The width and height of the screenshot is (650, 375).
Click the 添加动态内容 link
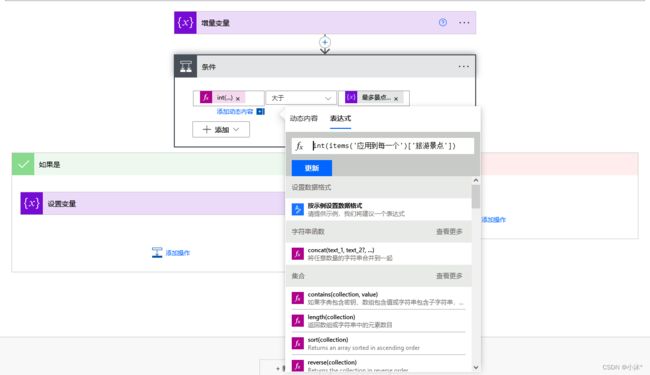click(235, 111)
